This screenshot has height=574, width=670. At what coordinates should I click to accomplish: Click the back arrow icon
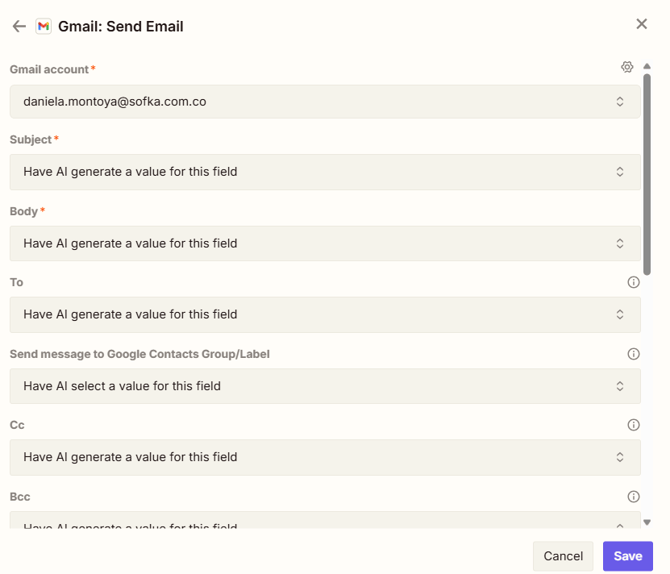point(19,26)
